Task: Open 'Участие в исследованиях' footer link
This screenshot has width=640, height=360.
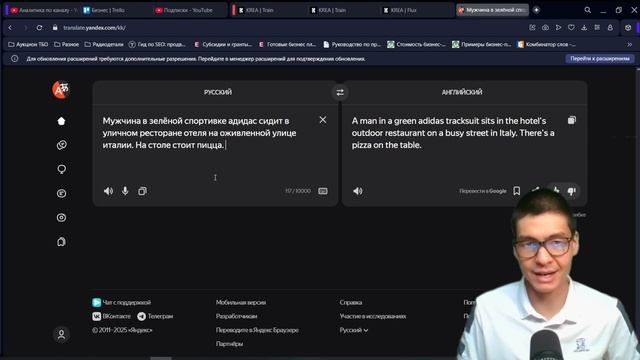Action: (373, 316)
